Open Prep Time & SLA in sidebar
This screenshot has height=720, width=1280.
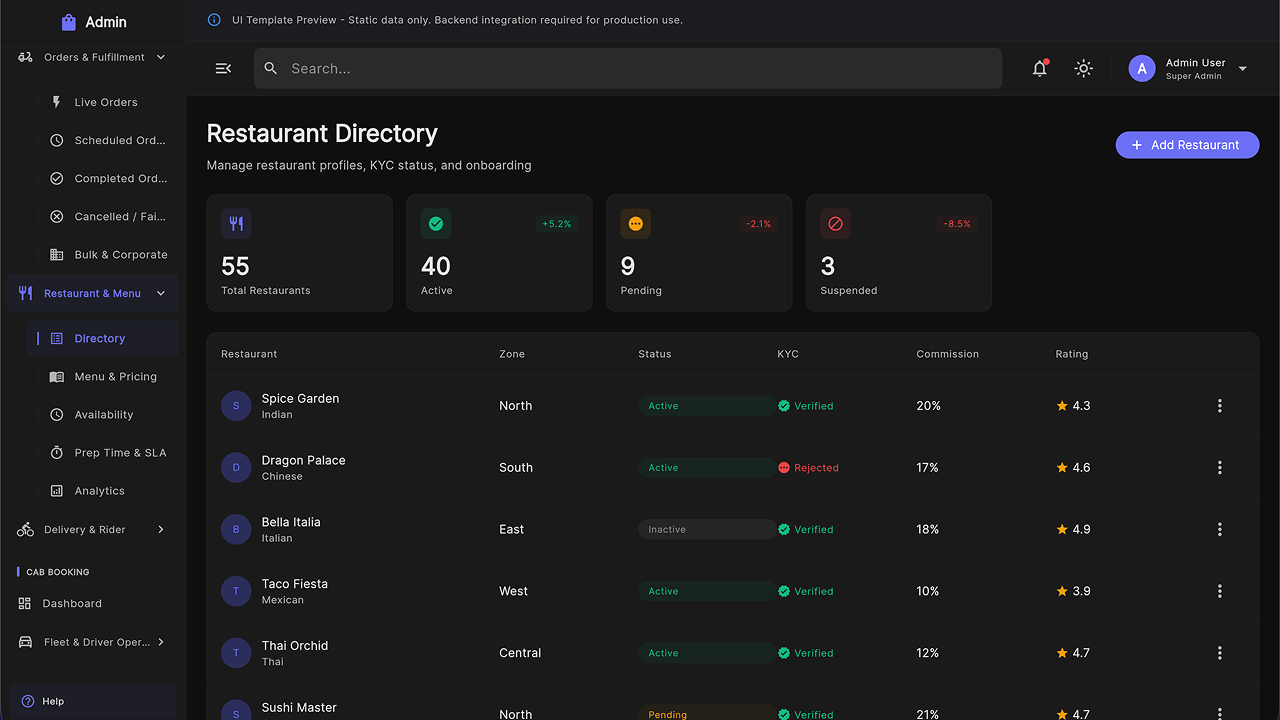point(103,452)
